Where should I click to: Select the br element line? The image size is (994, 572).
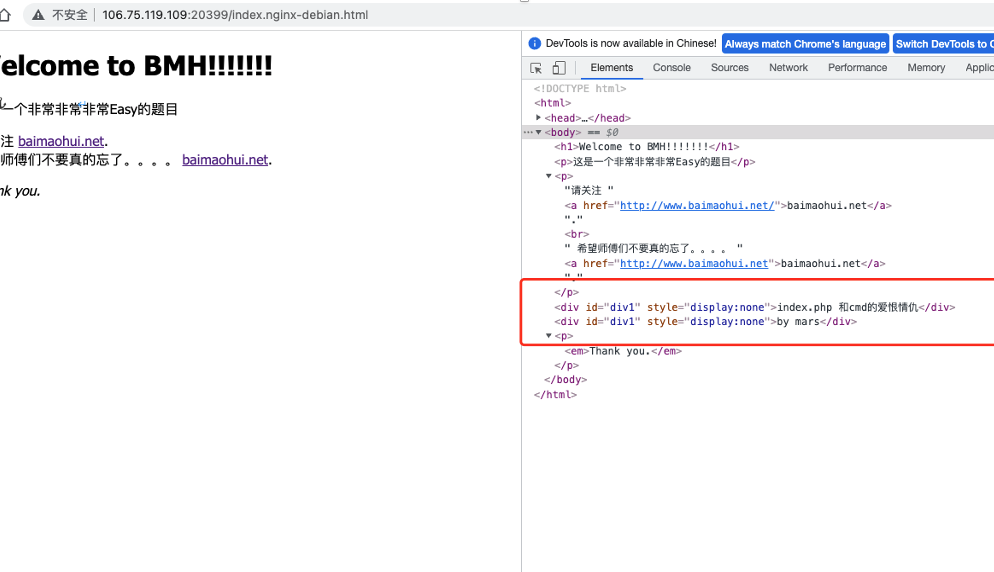[x=576, y=234]
